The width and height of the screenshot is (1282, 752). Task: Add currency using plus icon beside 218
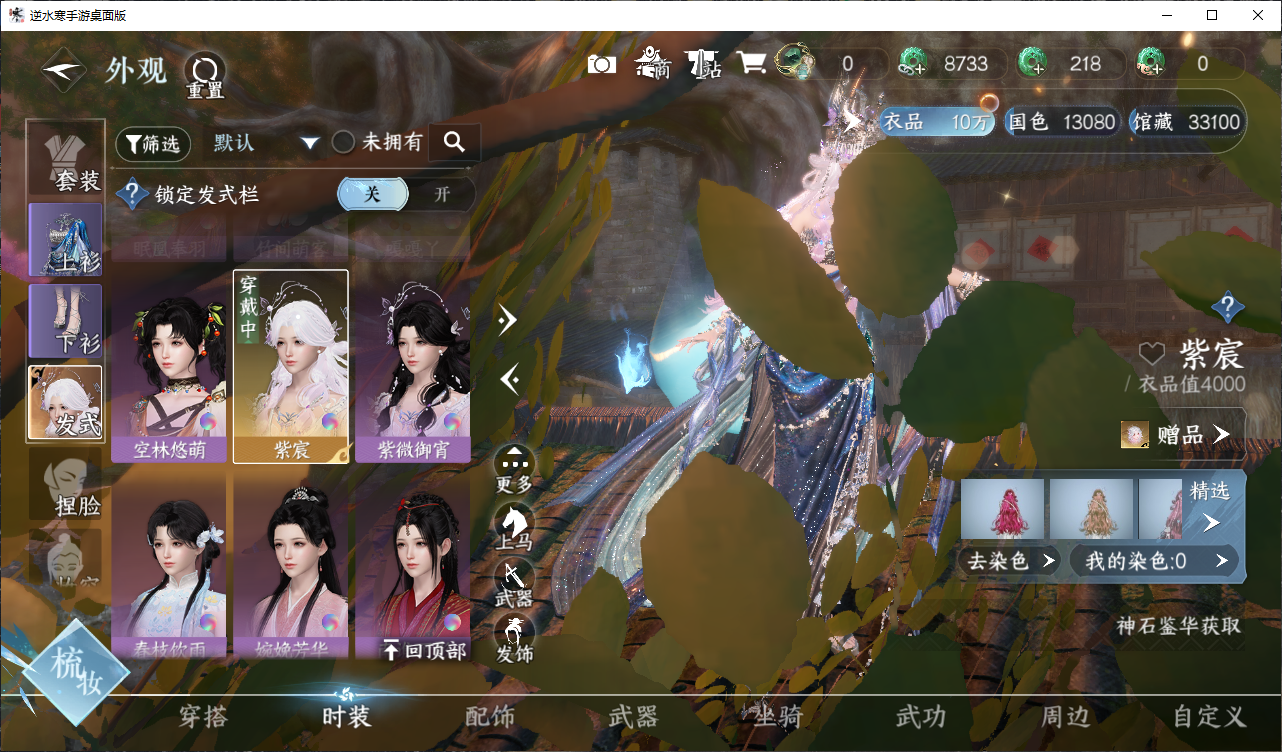click(x=1032, y=64)
